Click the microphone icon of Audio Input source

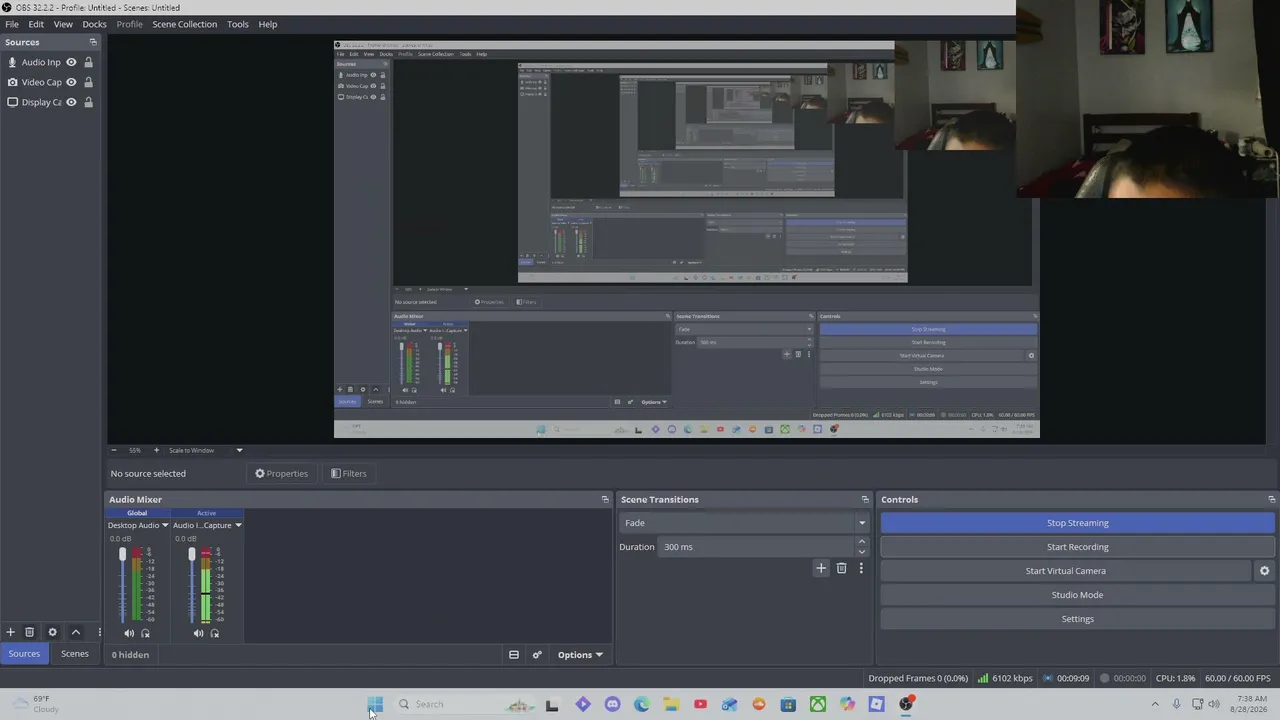tap(12, 62)
